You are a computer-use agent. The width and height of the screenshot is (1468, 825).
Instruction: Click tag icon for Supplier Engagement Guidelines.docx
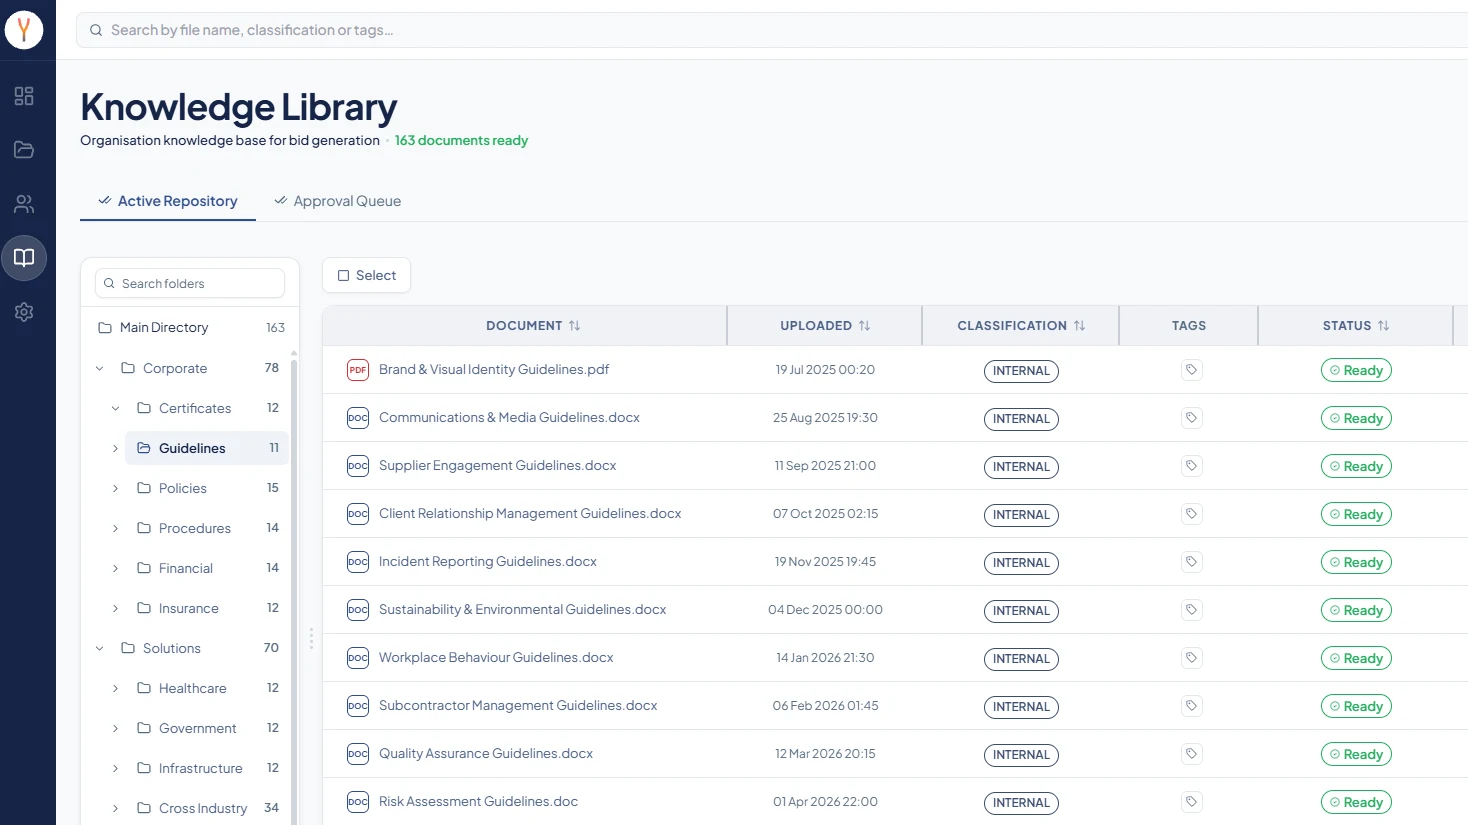pyautogui.click(x=1191, y=466)
